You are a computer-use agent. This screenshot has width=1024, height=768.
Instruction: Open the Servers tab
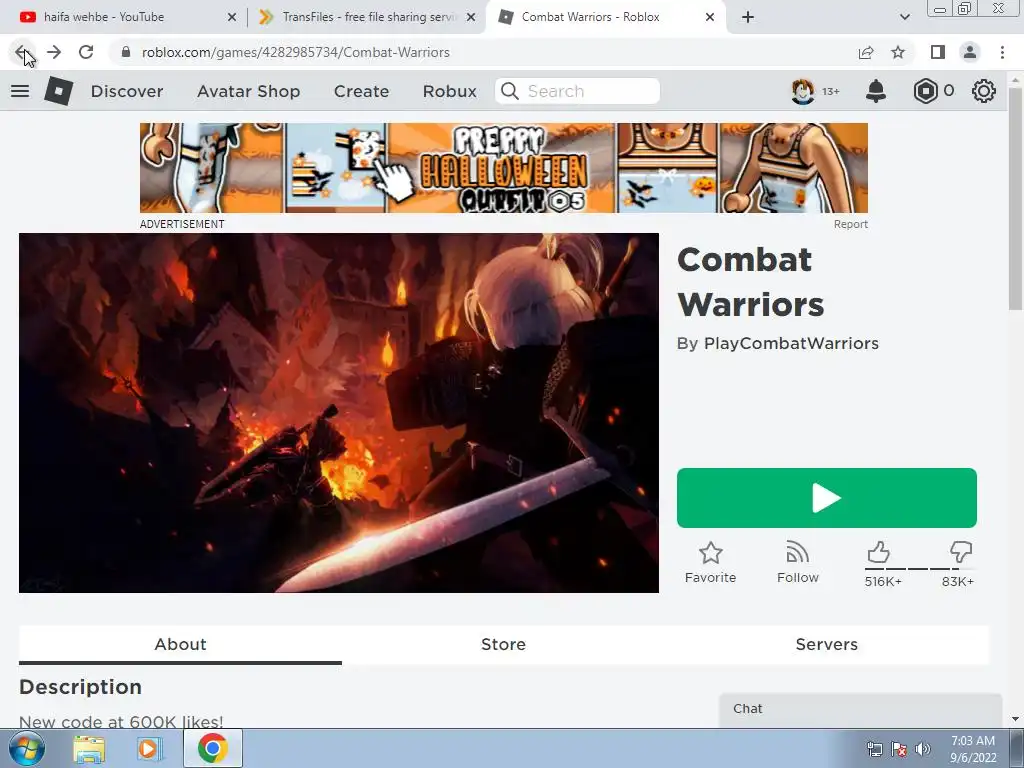[826, 645]
